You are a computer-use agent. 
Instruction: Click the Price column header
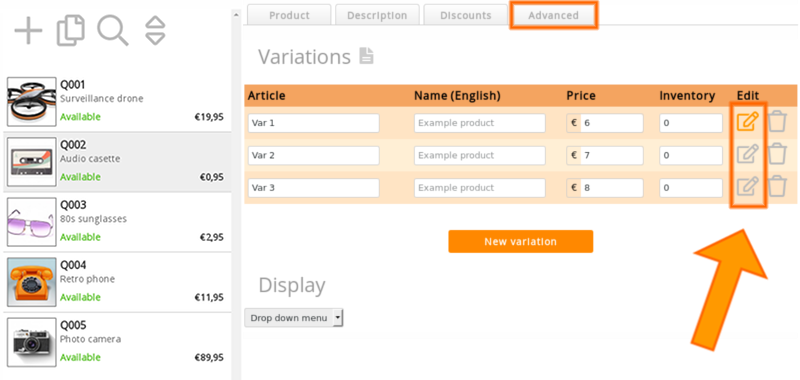tap(581, 96)
